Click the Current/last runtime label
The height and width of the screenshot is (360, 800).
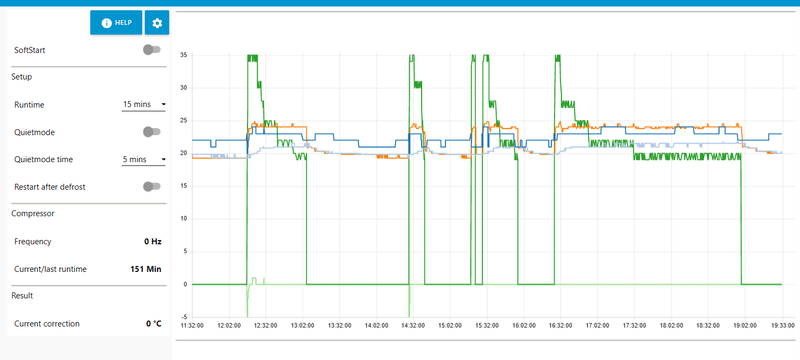(x=50, y=269)
